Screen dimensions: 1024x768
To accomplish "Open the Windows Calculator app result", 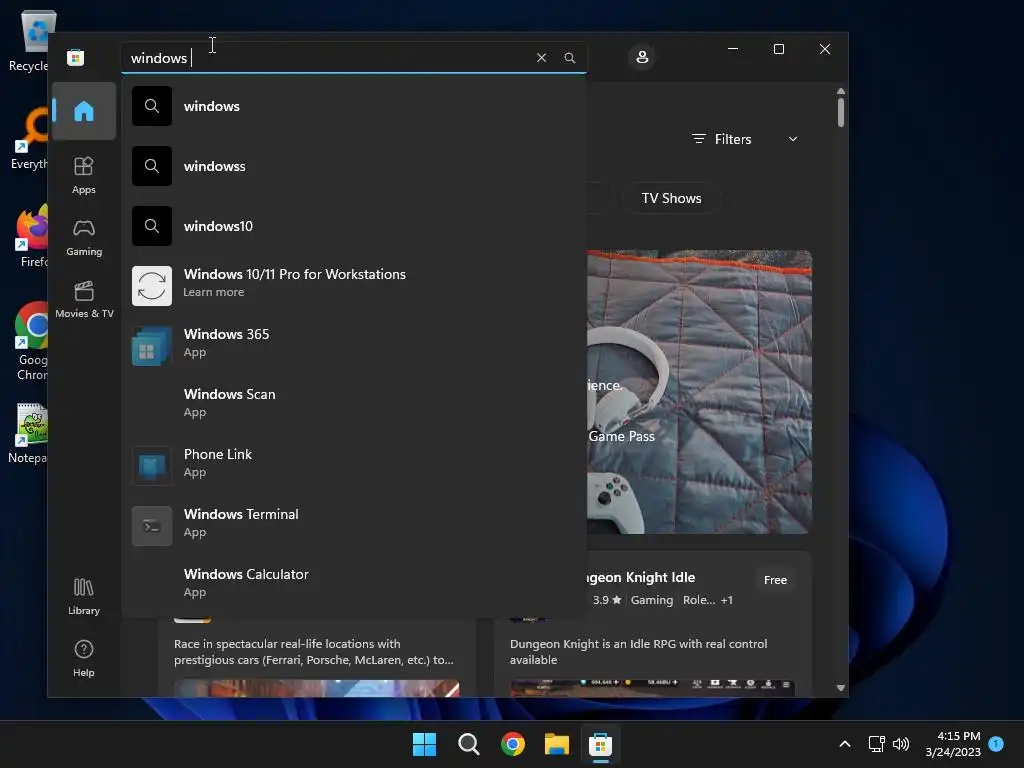I will 354,586.
